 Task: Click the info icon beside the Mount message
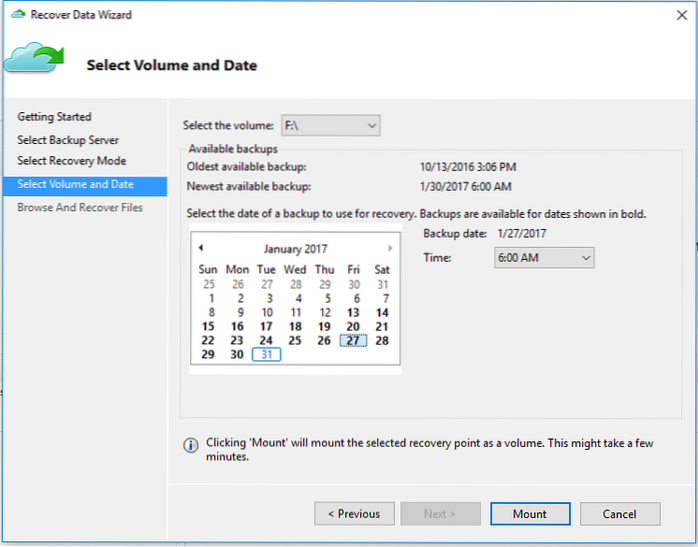191,445
